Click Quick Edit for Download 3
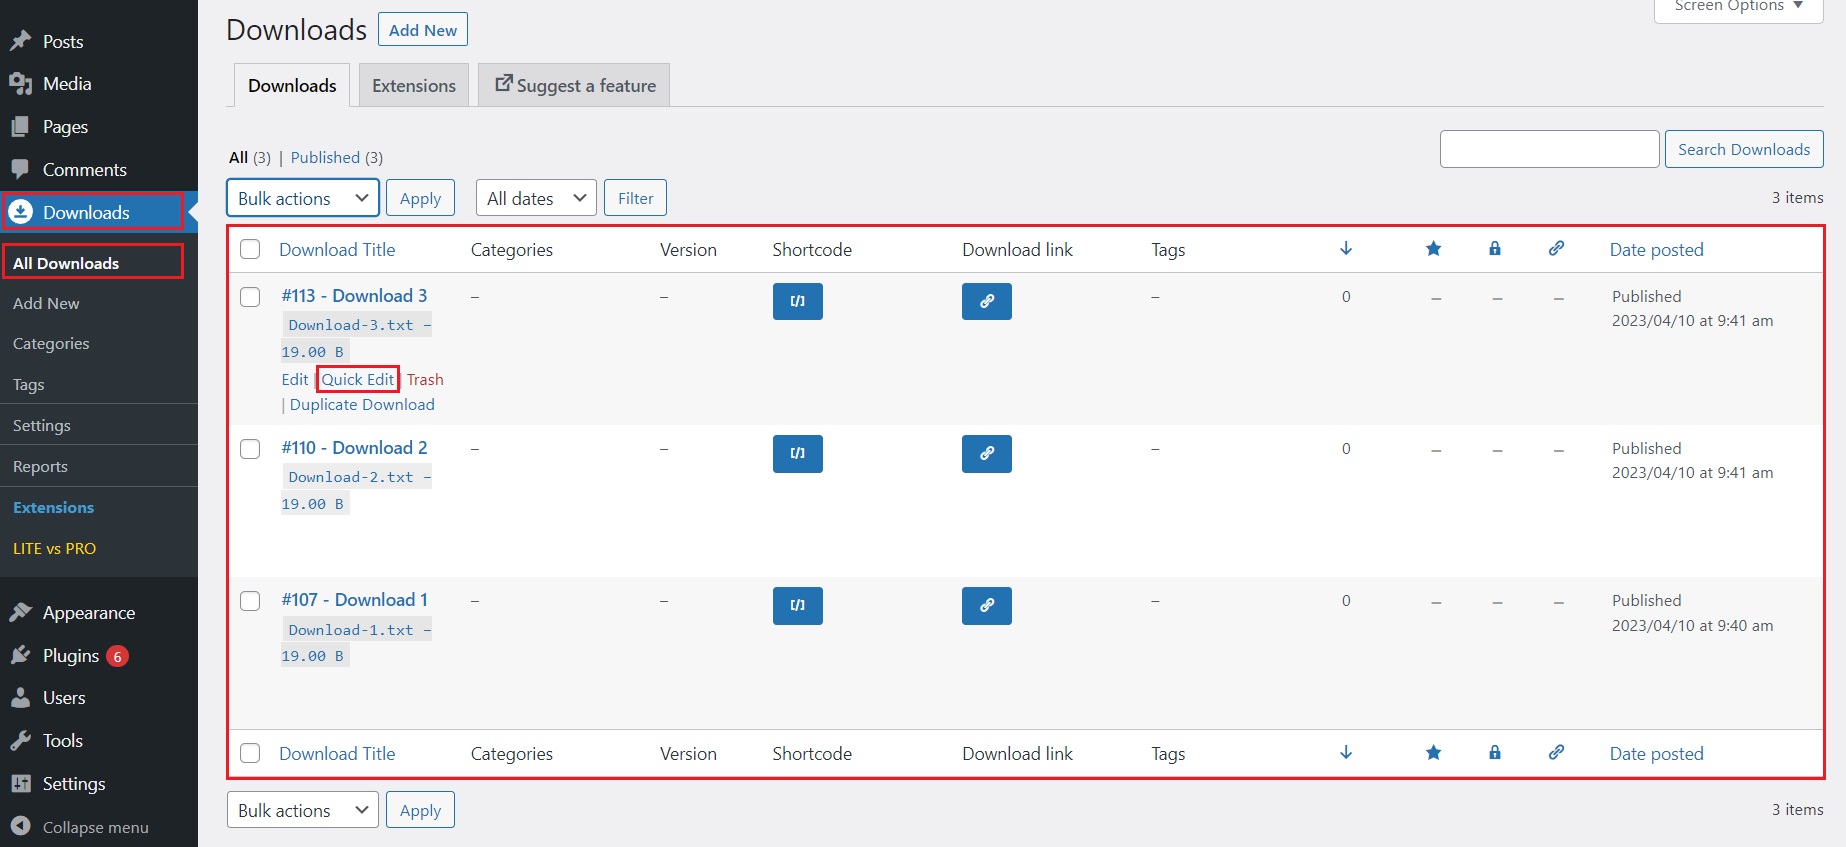This screenshot has width=1846, height=847. point(358,379)
